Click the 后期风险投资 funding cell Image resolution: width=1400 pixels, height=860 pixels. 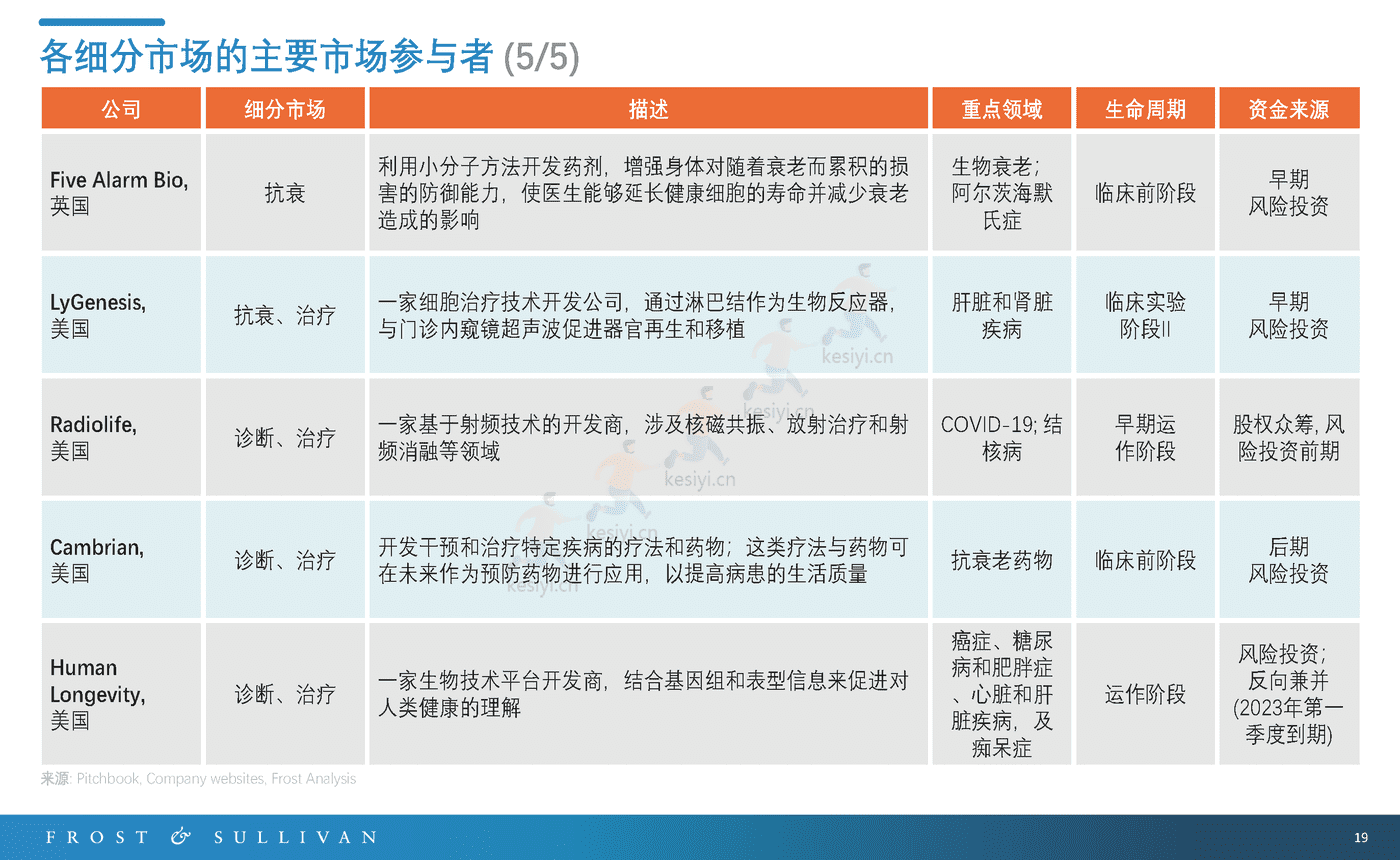tap(1289, 559)
